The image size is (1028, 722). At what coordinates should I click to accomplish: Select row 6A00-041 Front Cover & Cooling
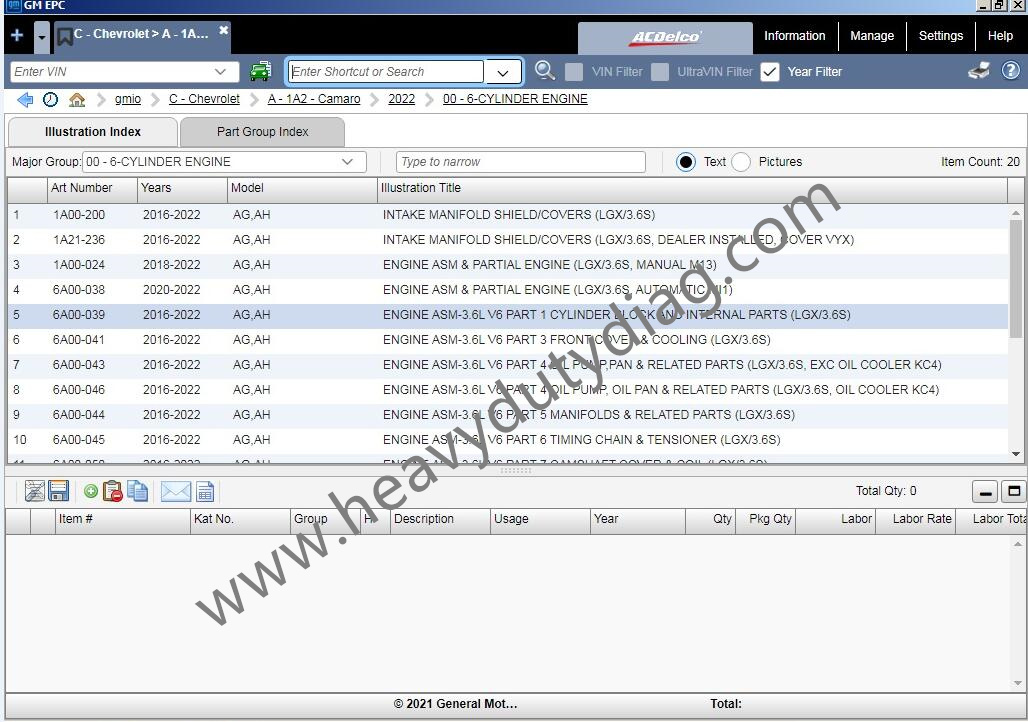508,340
